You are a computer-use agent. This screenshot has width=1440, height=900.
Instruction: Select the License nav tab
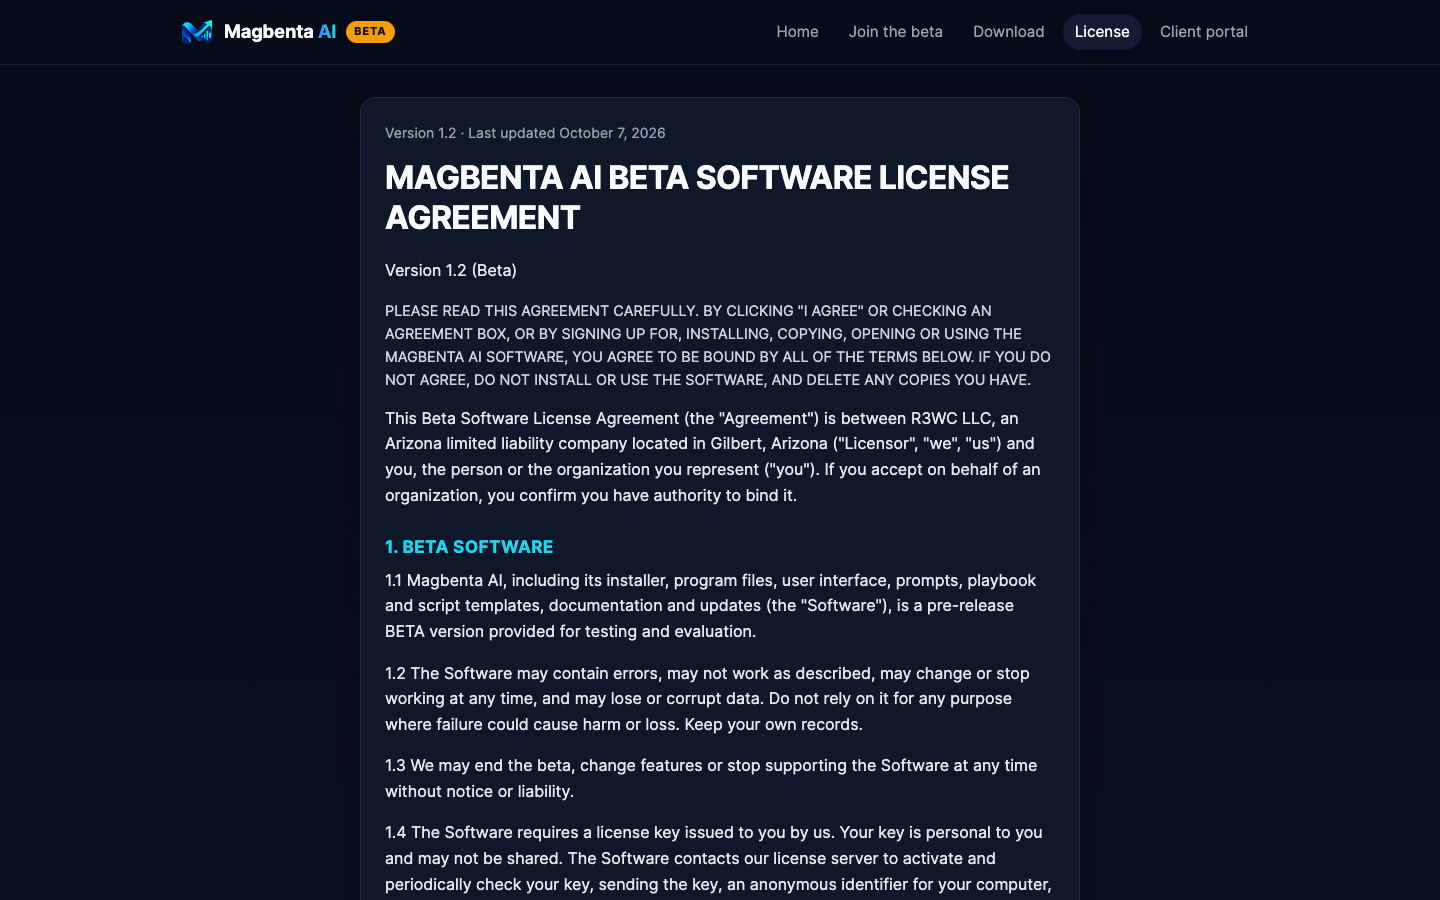point(1102,32)
